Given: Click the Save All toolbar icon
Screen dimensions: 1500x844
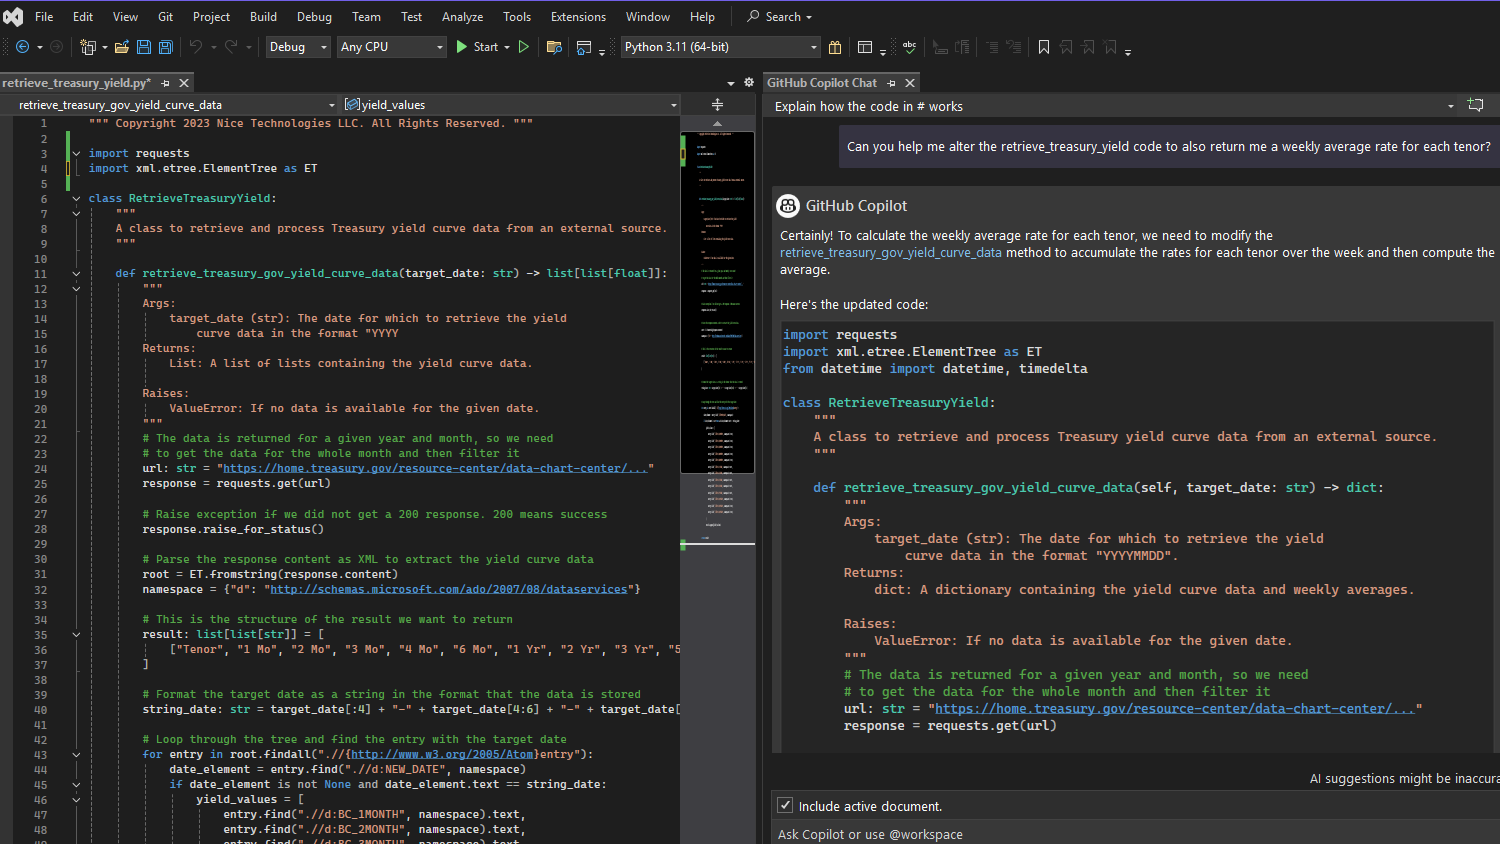Looking at the screenshot, I should 166,47.
